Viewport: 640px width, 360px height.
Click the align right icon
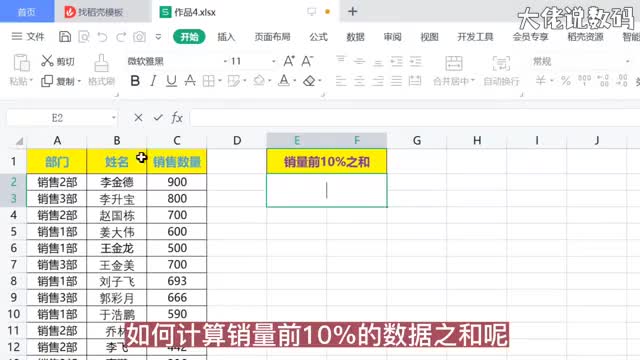378,81
